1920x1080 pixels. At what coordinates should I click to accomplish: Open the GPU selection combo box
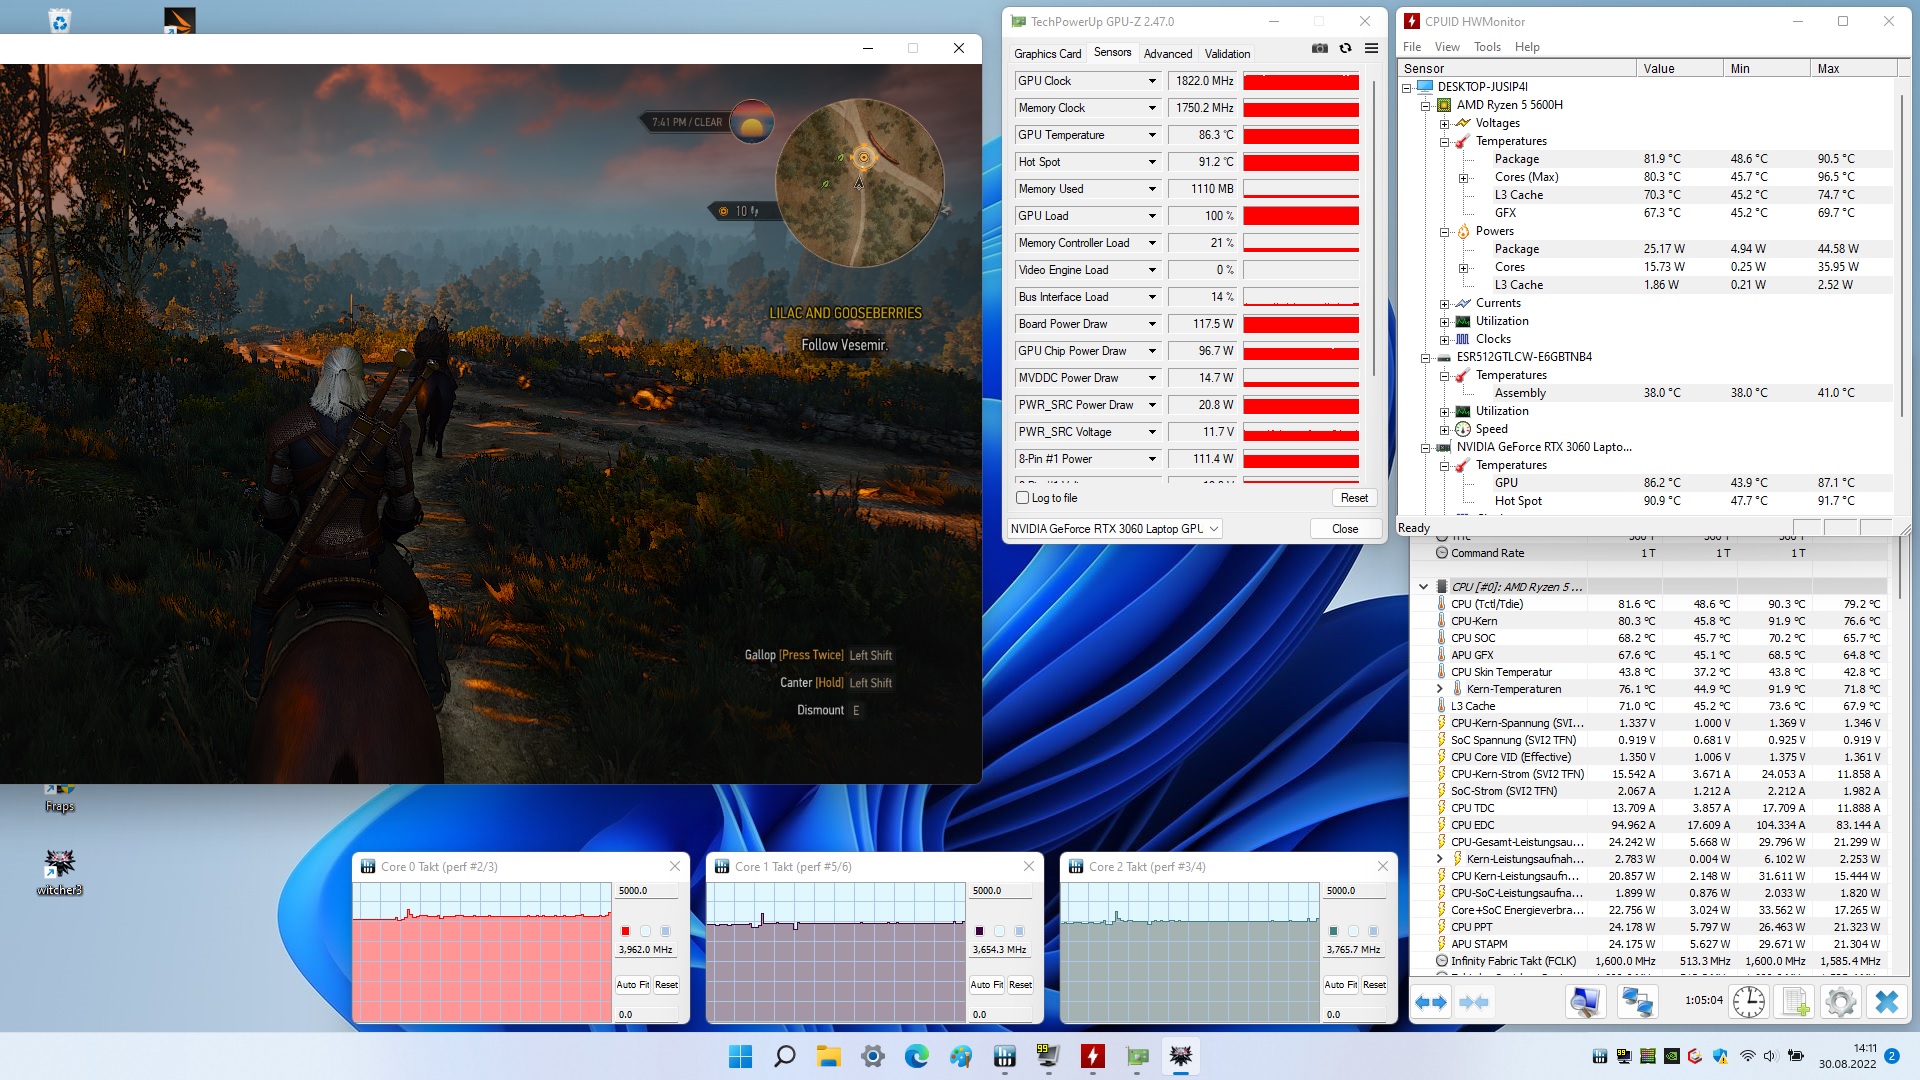coord(1116,529)
